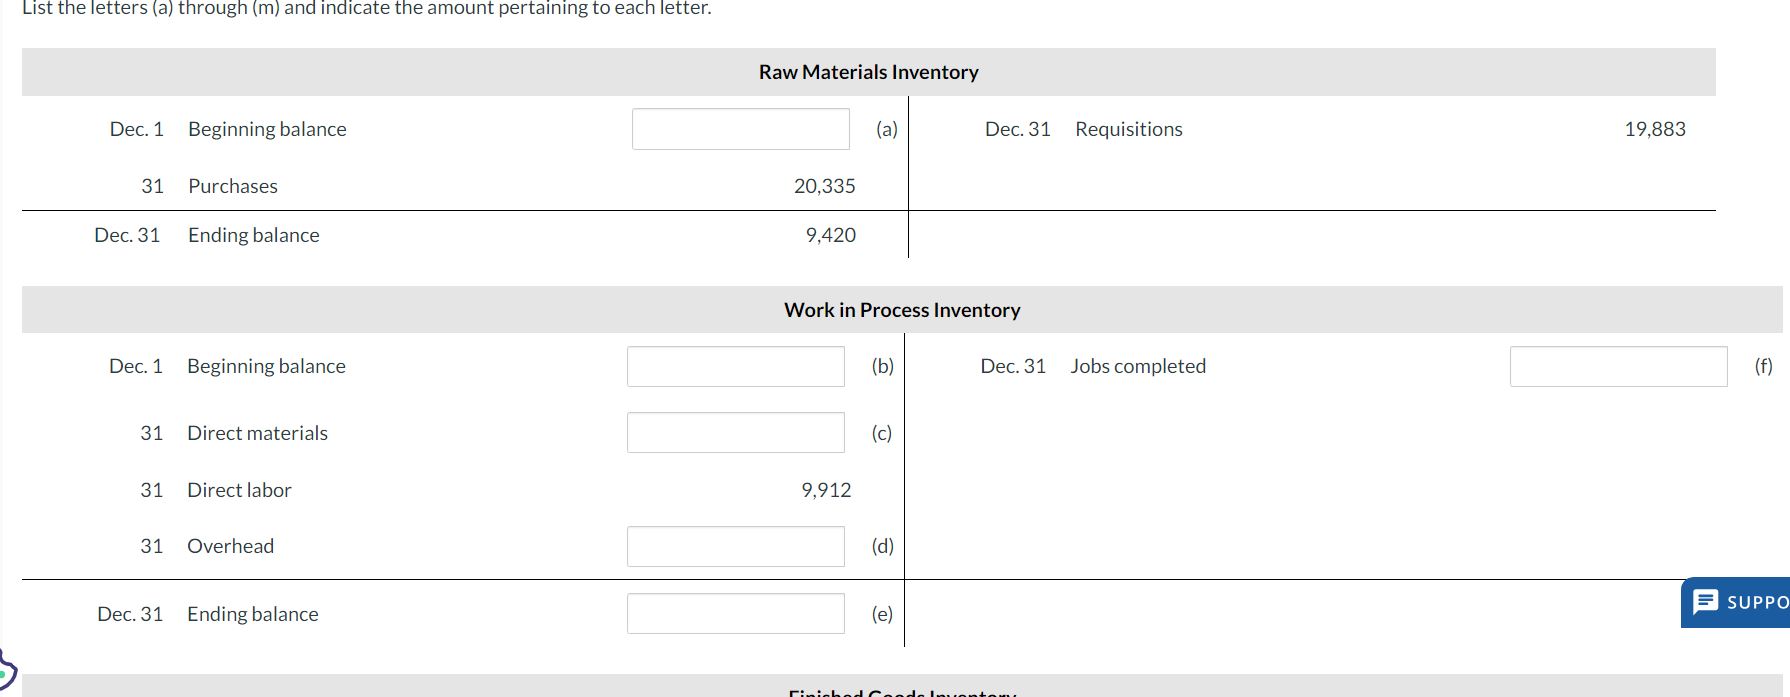This screenshot has width=1790, height=697.
Task: Click the Dec. 1 Beginning balance label
Action: pos(227,128)
